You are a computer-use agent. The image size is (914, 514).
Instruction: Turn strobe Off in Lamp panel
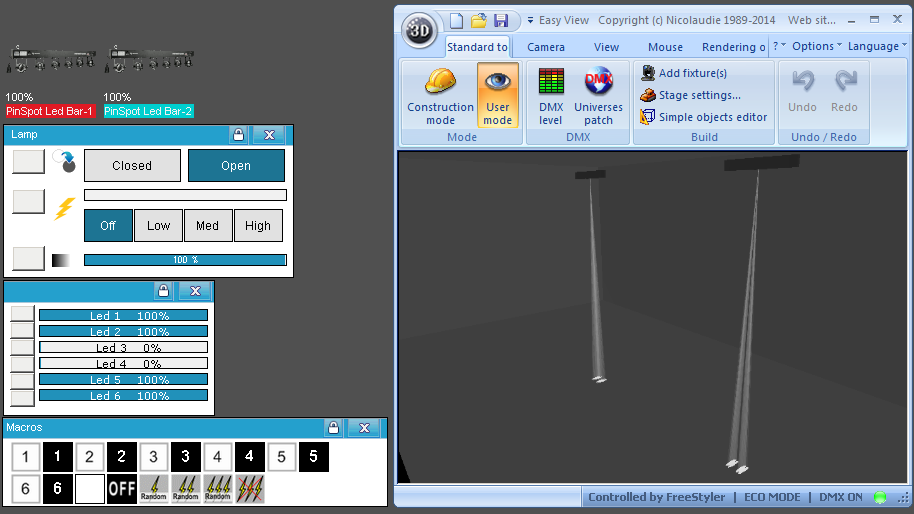(x=108, y=226)
